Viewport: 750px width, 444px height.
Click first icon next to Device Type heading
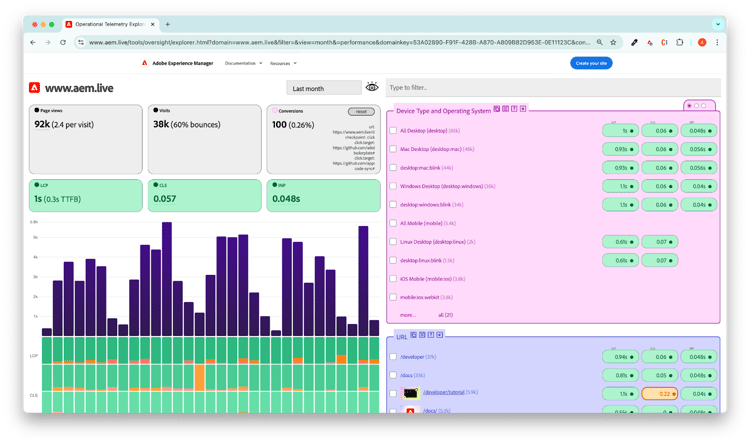tap(496, 108)
